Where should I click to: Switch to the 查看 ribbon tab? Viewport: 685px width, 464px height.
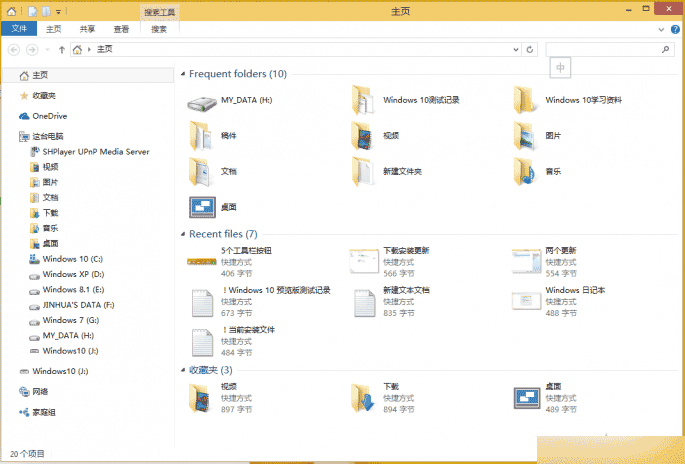click(x=121, y=29)
